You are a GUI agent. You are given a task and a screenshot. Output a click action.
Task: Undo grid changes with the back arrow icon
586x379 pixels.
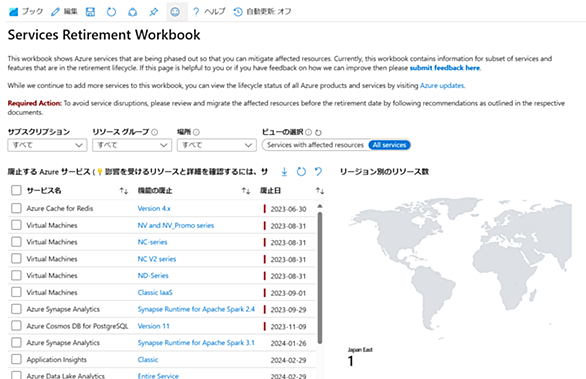tap(318, 172)
